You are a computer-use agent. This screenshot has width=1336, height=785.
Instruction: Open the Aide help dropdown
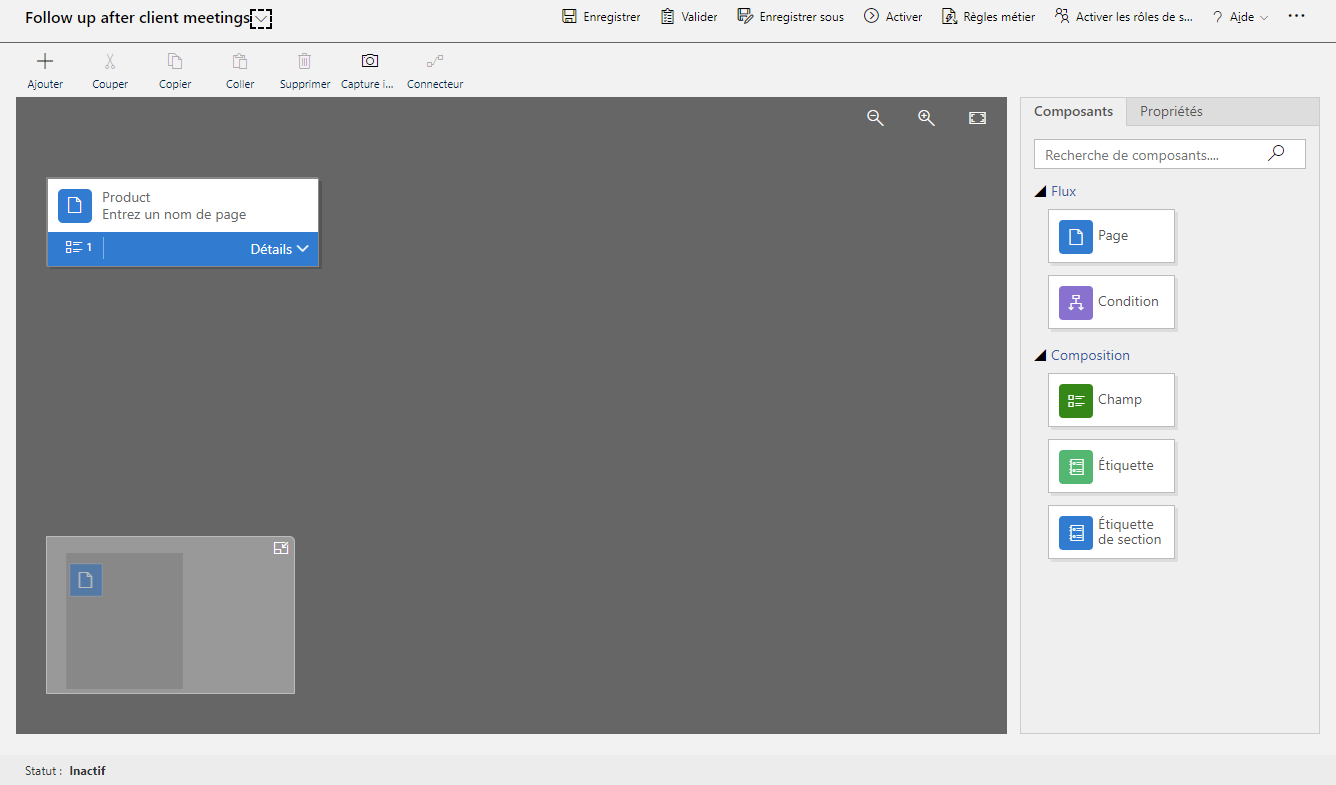(1240, 17)
